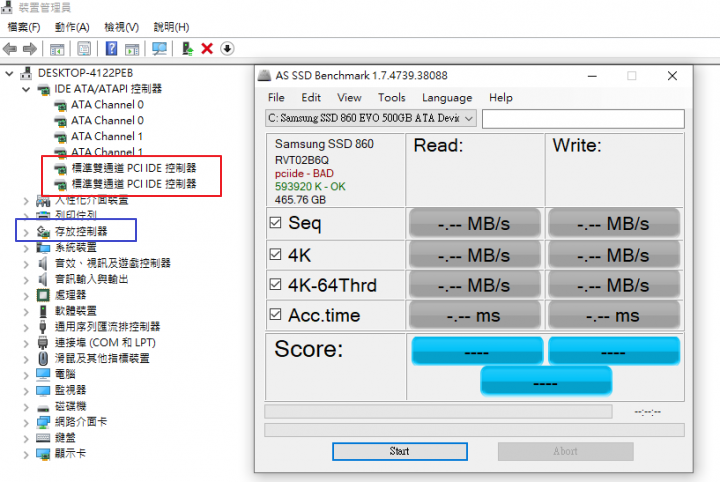The height and width of the screenshot is (482, 720).
Task: Click the 軟體裝置 icon
Action: click(x=43, y=311)
